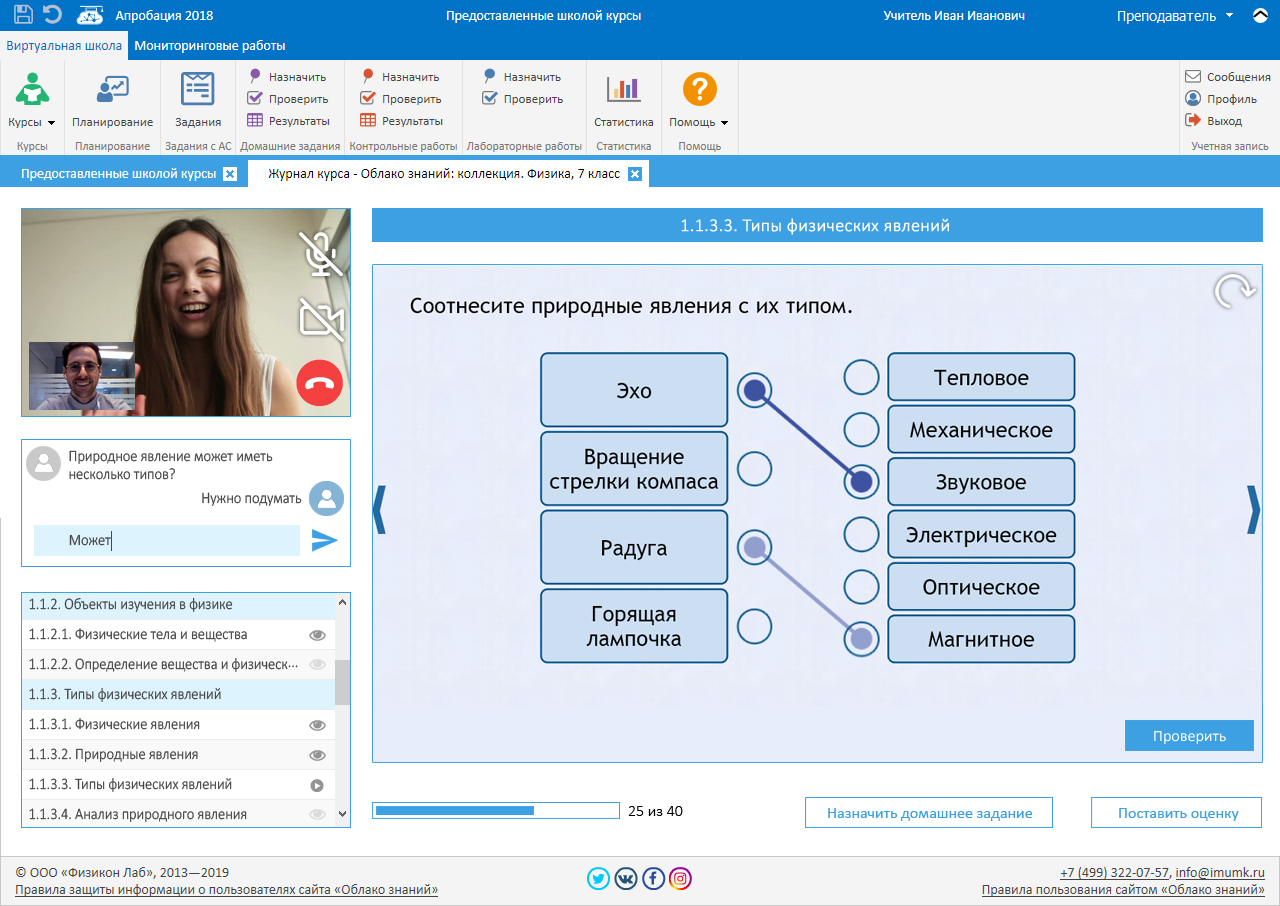Image resolution: width=1280 pixels, height=906 pixels.
Task: Switch to Мониторинговые работы ribbon tab
Action: point(210,45)
